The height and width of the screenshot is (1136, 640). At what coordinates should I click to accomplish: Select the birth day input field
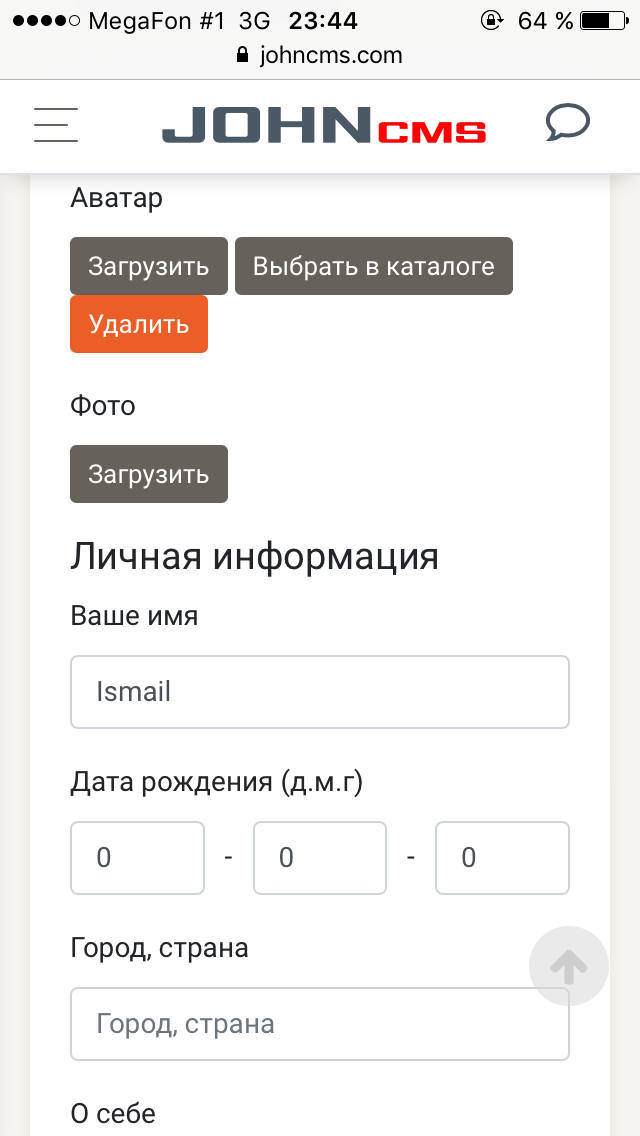pyautogui.click(x=137, y=858)
